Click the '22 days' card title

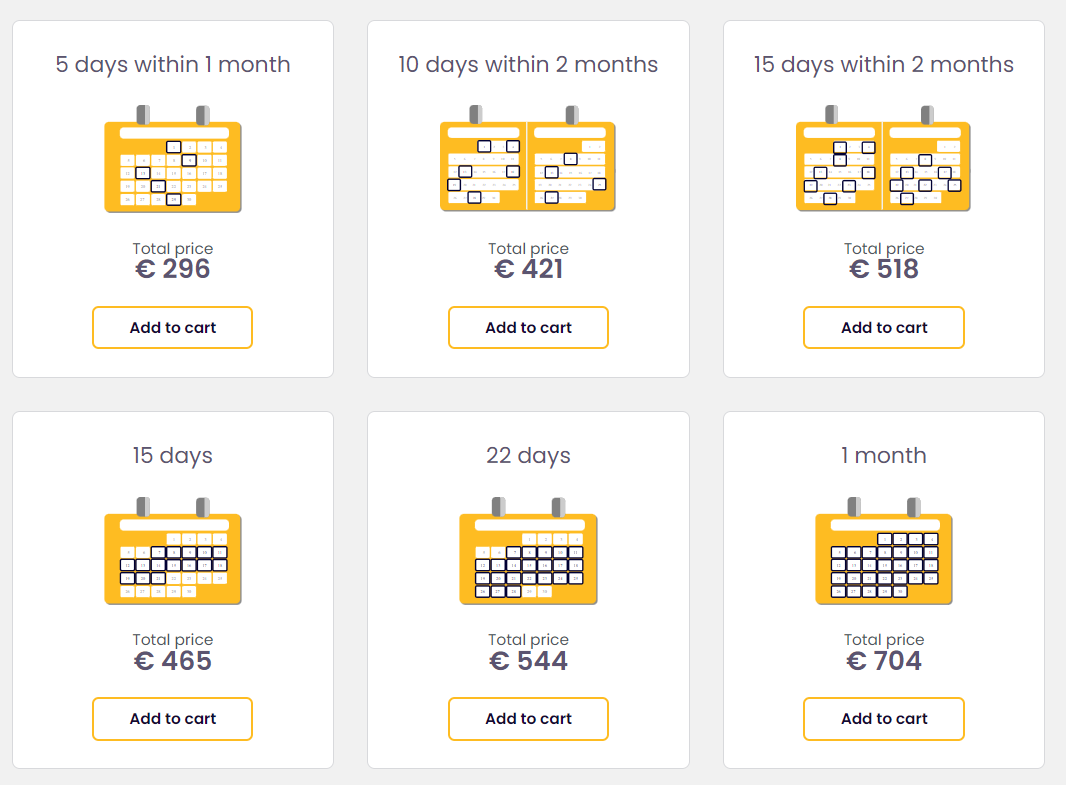coord(528,456)
